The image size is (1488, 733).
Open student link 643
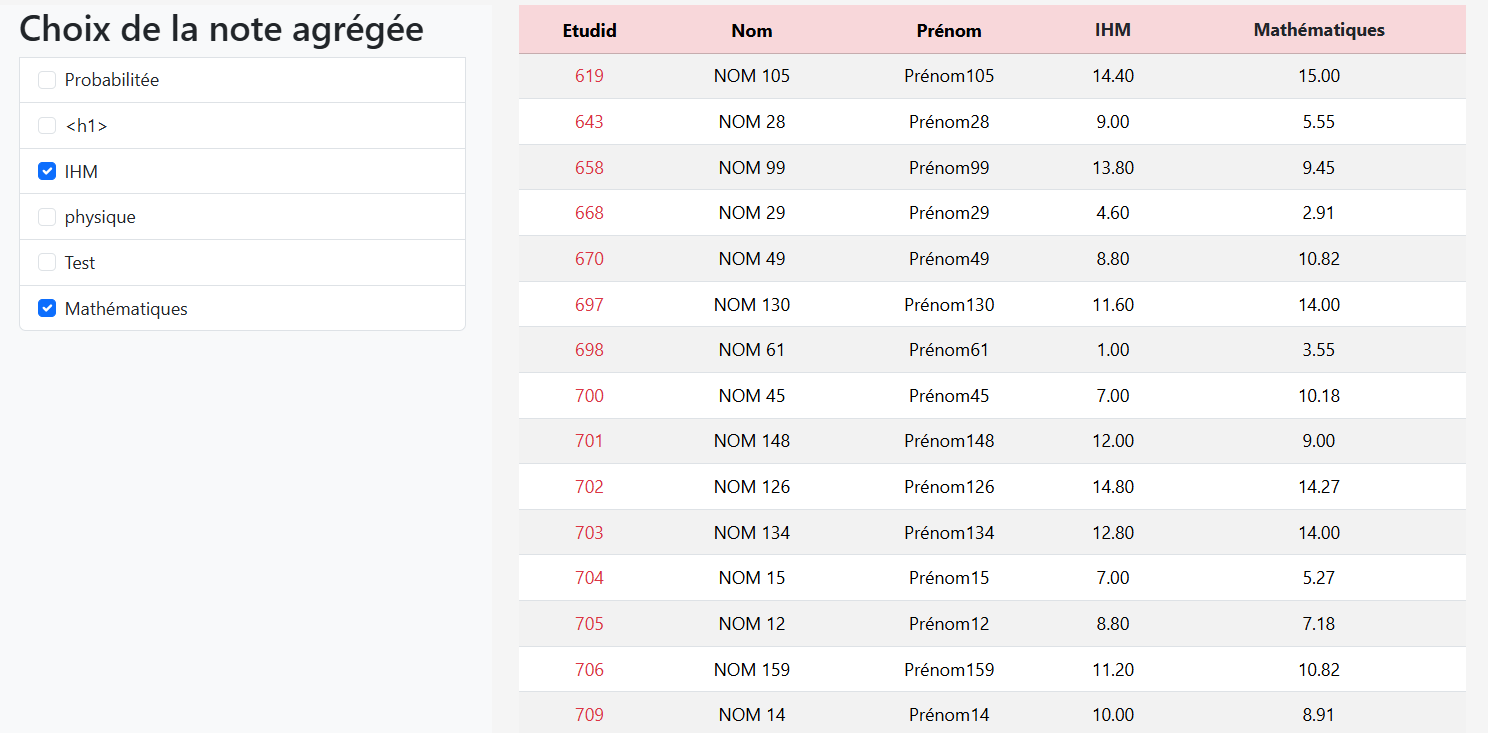589,122
